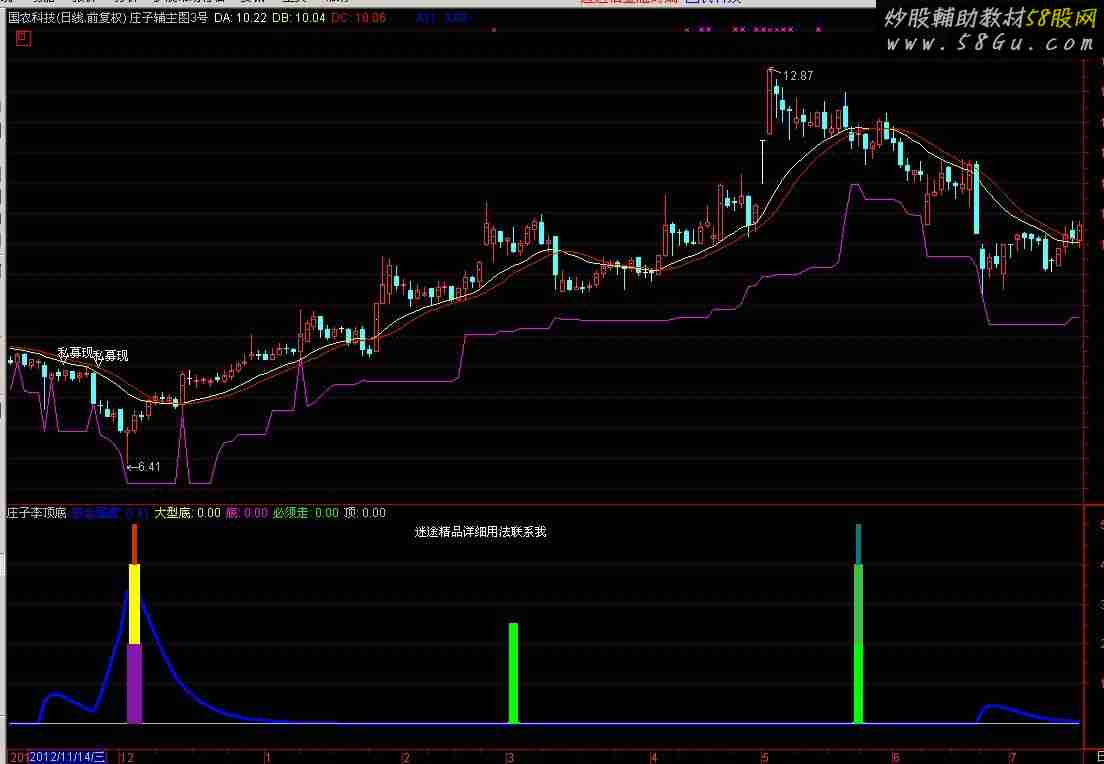The height and width of the screenshot is (764, 1104).
Task: Click the indicator name 庄子辅主图3号
Action: [169, 18]
